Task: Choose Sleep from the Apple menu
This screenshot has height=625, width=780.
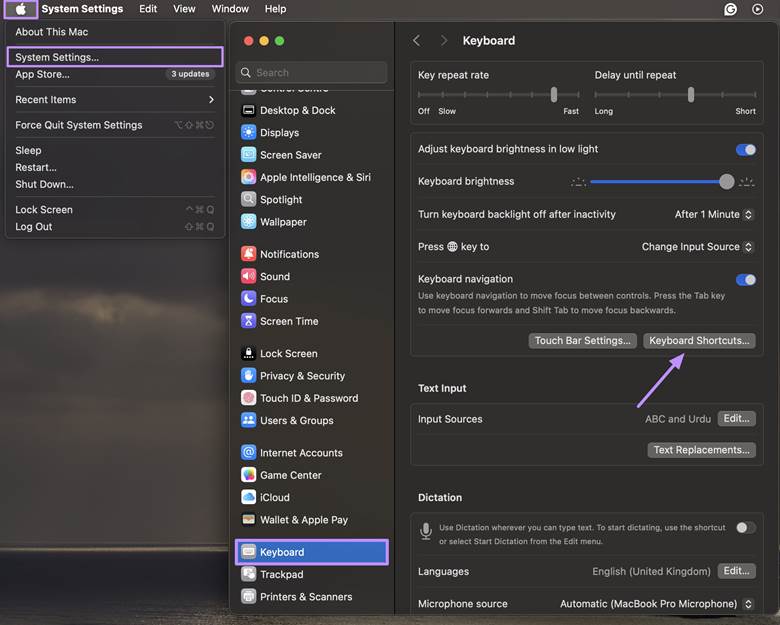Action: [28, 150]
